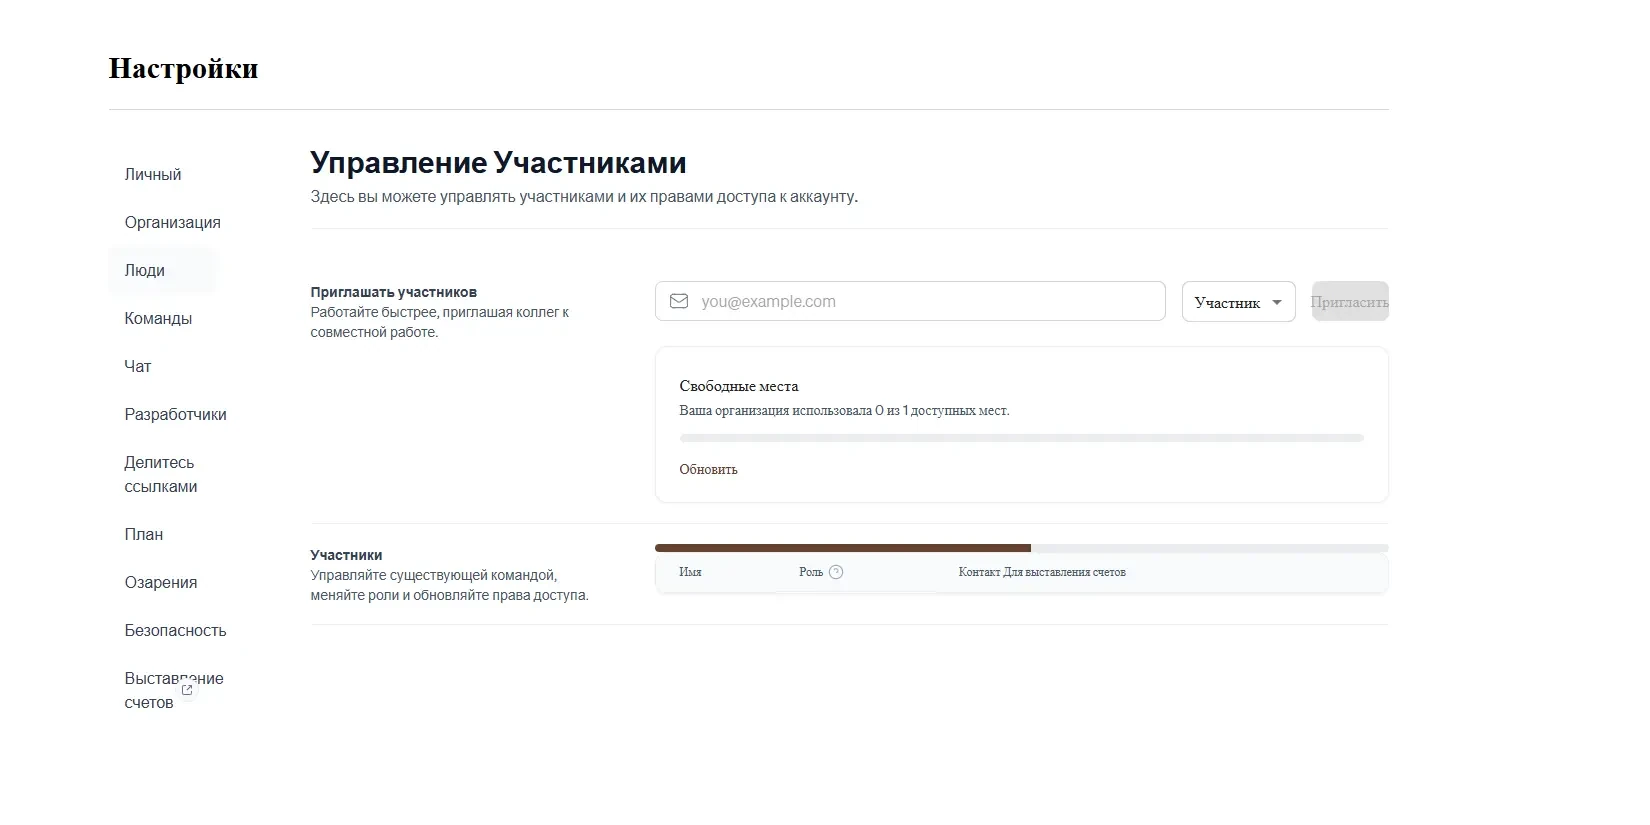The image size is (1650, 825).
Task: Click the help icon next to Роль
Action: (836, 572)
